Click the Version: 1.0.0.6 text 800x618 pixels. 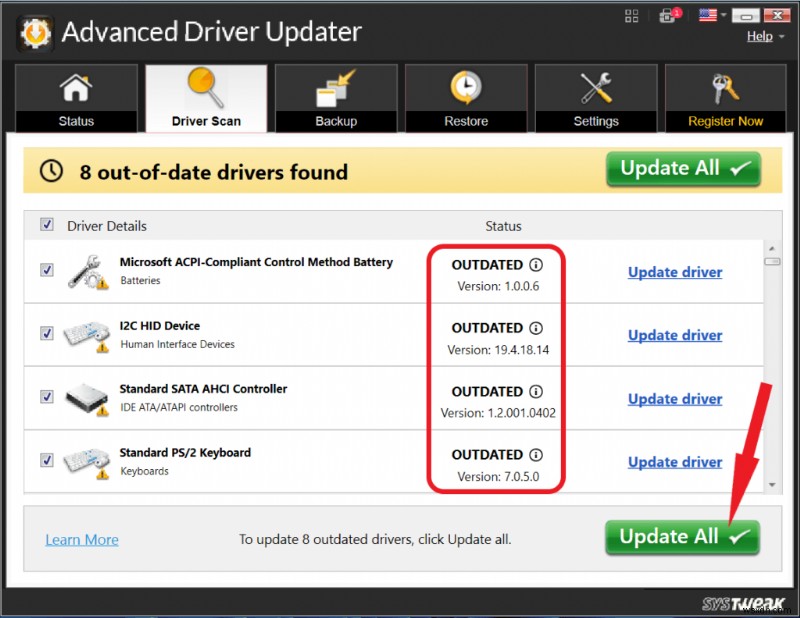[498, 286]
